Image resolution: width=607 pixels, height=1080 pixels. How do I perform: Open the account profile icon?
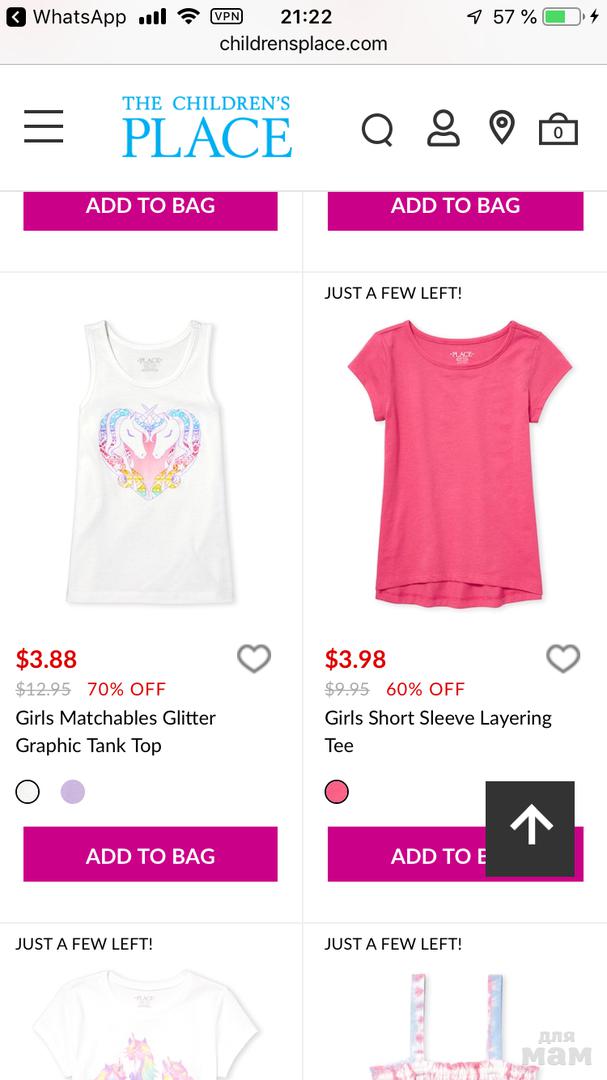coord(443,129)
